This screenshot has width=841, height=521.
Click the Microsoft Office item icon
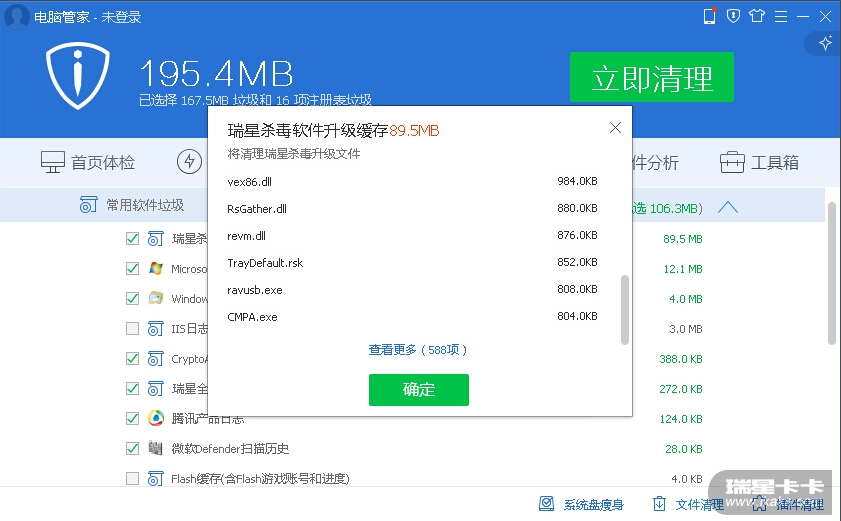click(156, 268)
